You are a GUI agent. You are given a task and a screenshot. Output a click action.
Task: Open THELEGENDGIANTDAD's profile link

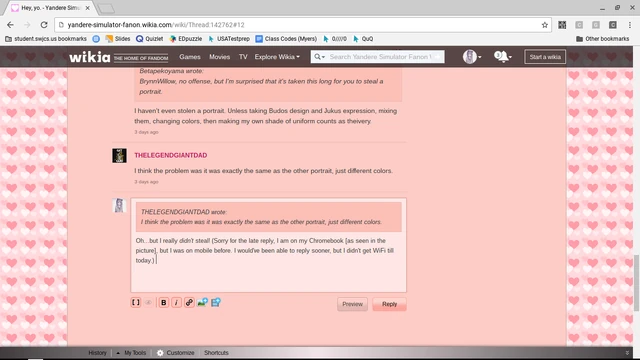coord(171,156)
